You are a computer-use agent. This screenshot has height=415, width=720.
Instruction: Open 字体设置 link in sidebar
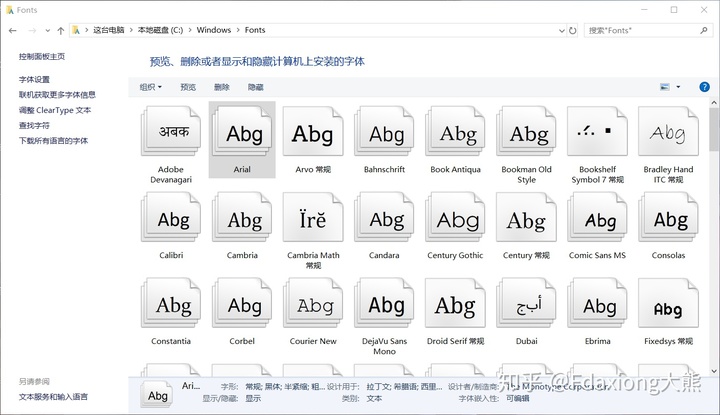(x=34, y=79)
